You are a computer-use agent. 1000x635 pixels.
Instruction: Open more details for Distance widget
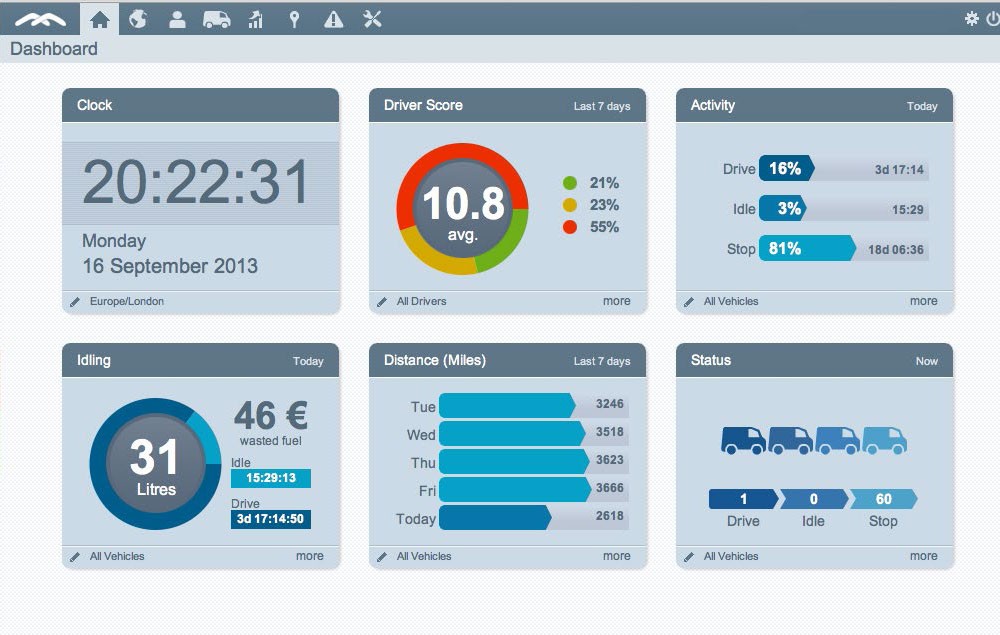[x=616, y=556]
